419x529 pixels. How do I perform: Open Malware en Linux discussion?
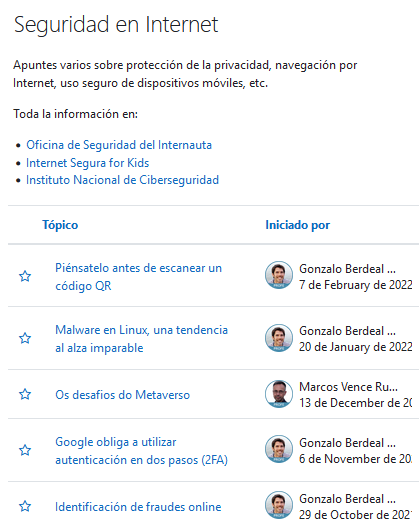click(x=141, y=339)
